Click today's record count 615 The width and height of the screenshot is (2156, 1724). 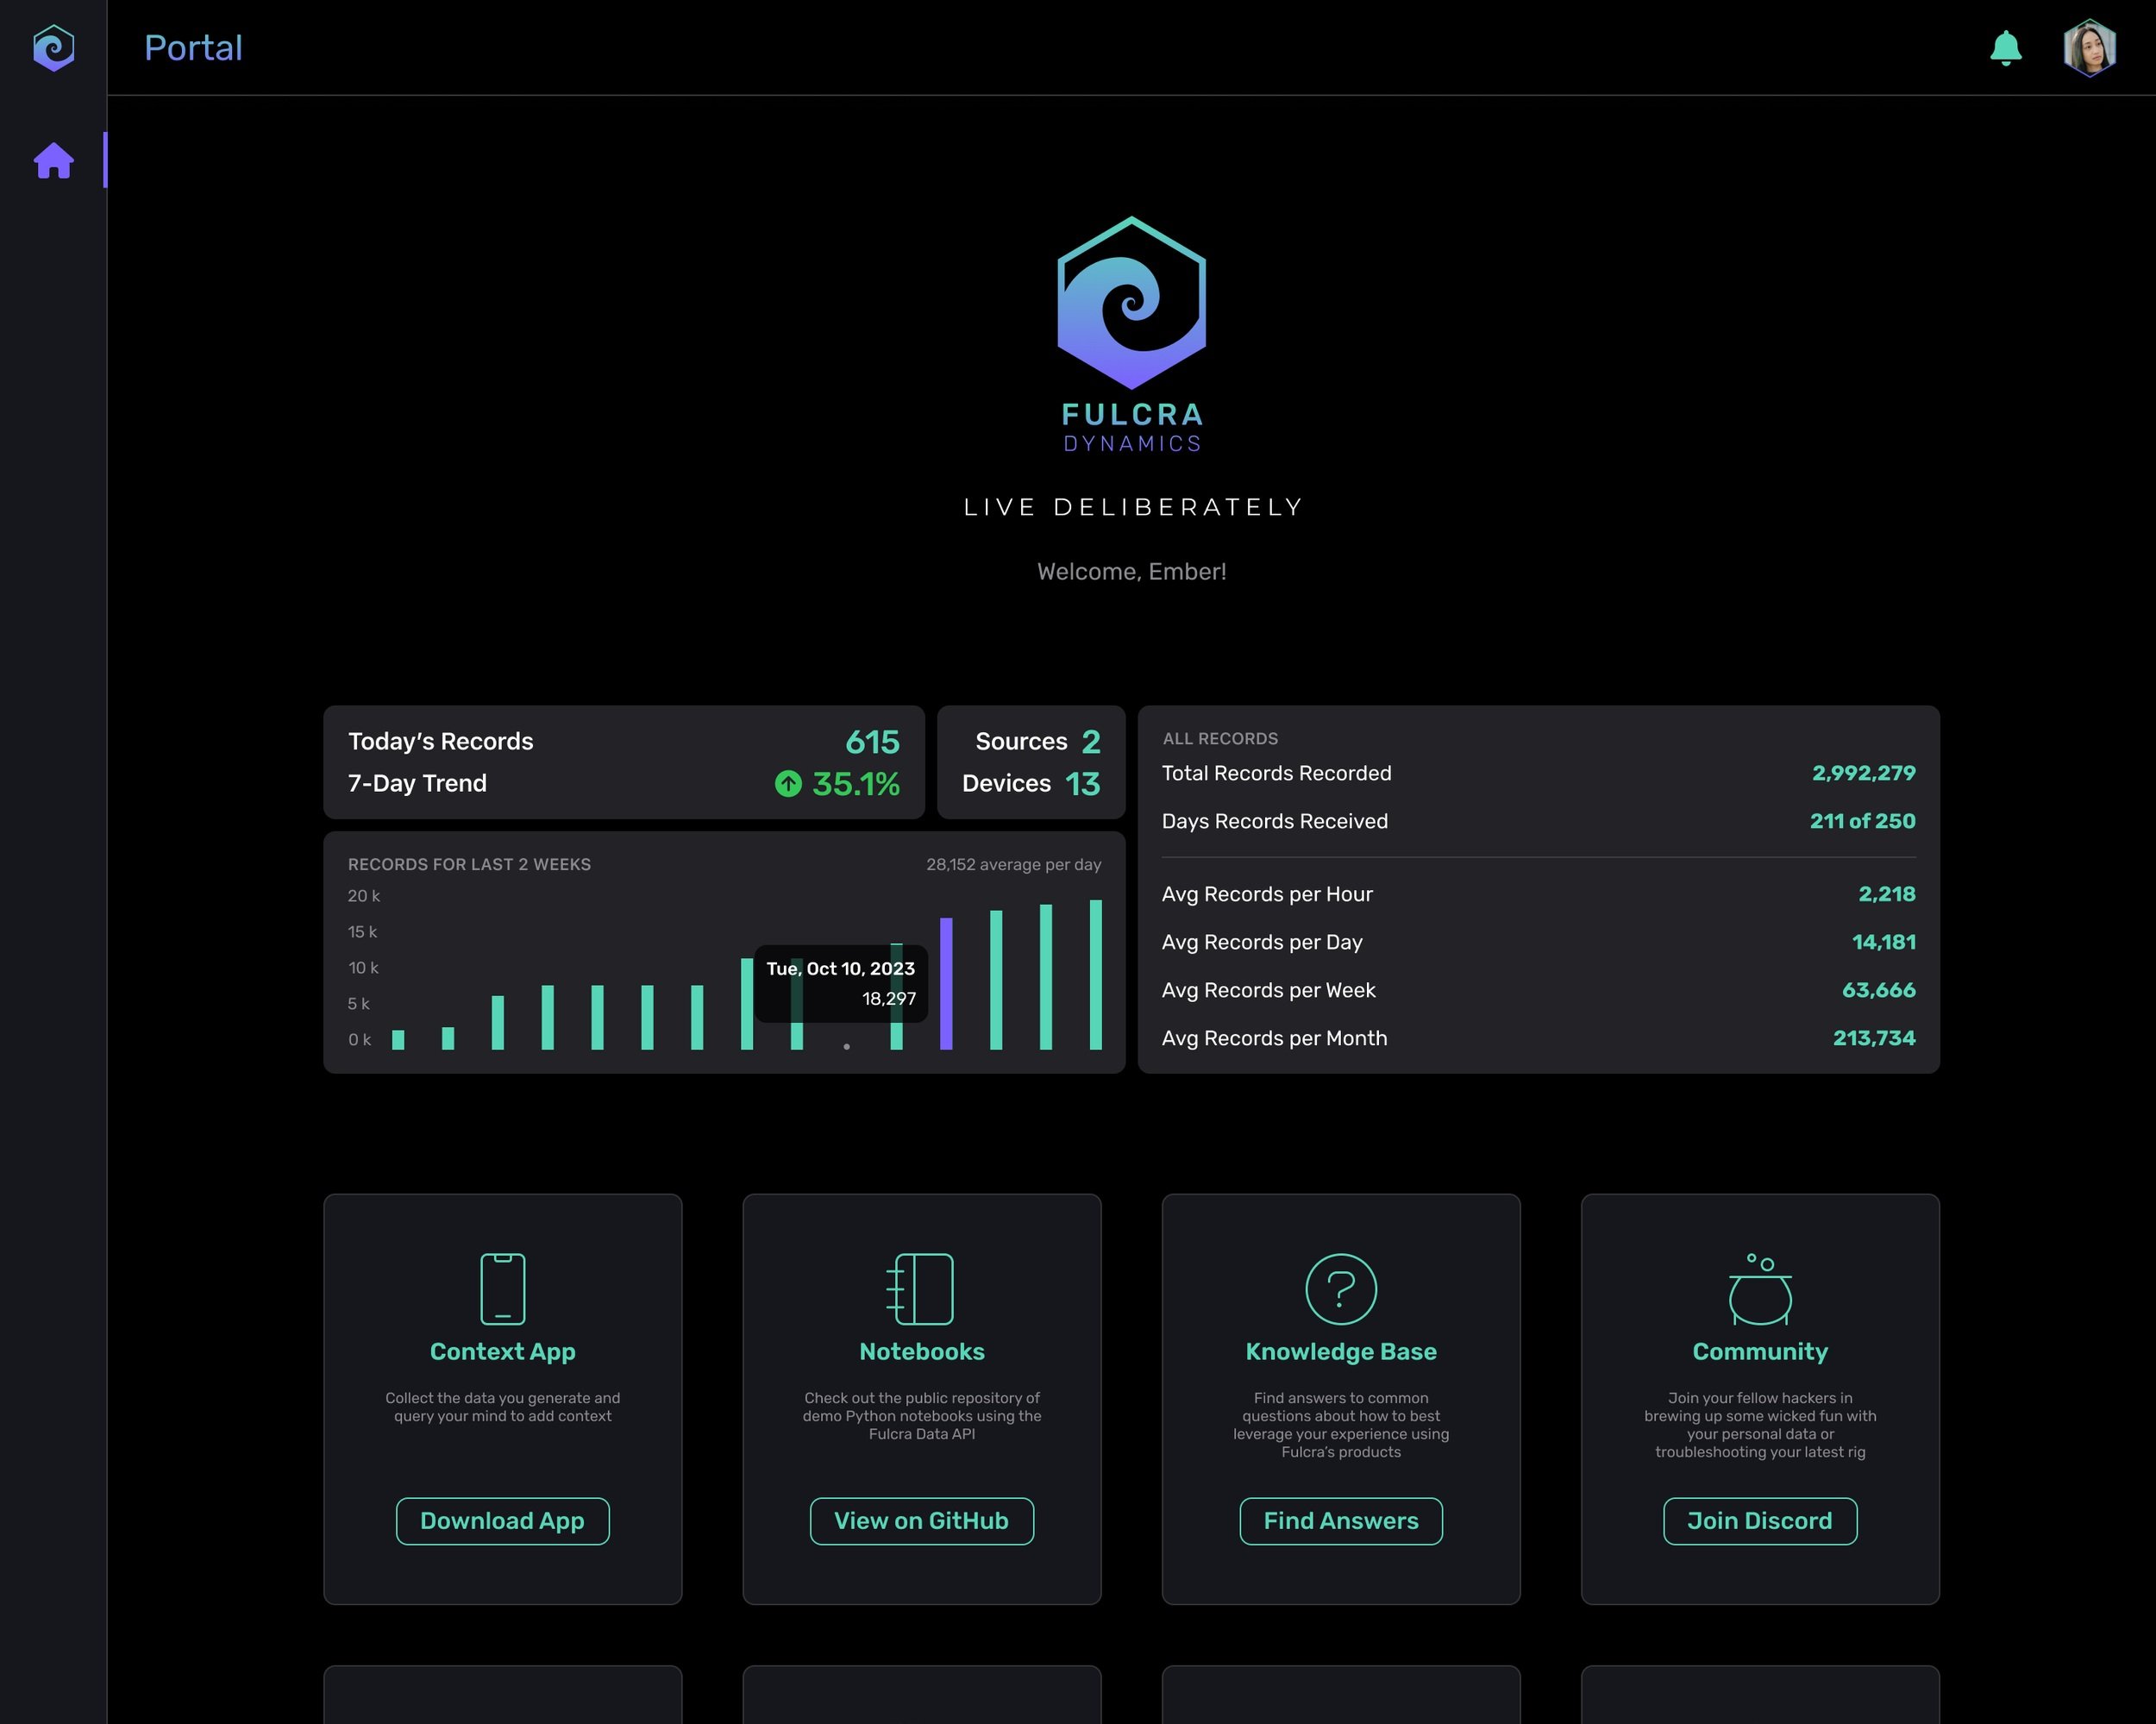pyautogui.click(x=872, y=742)
